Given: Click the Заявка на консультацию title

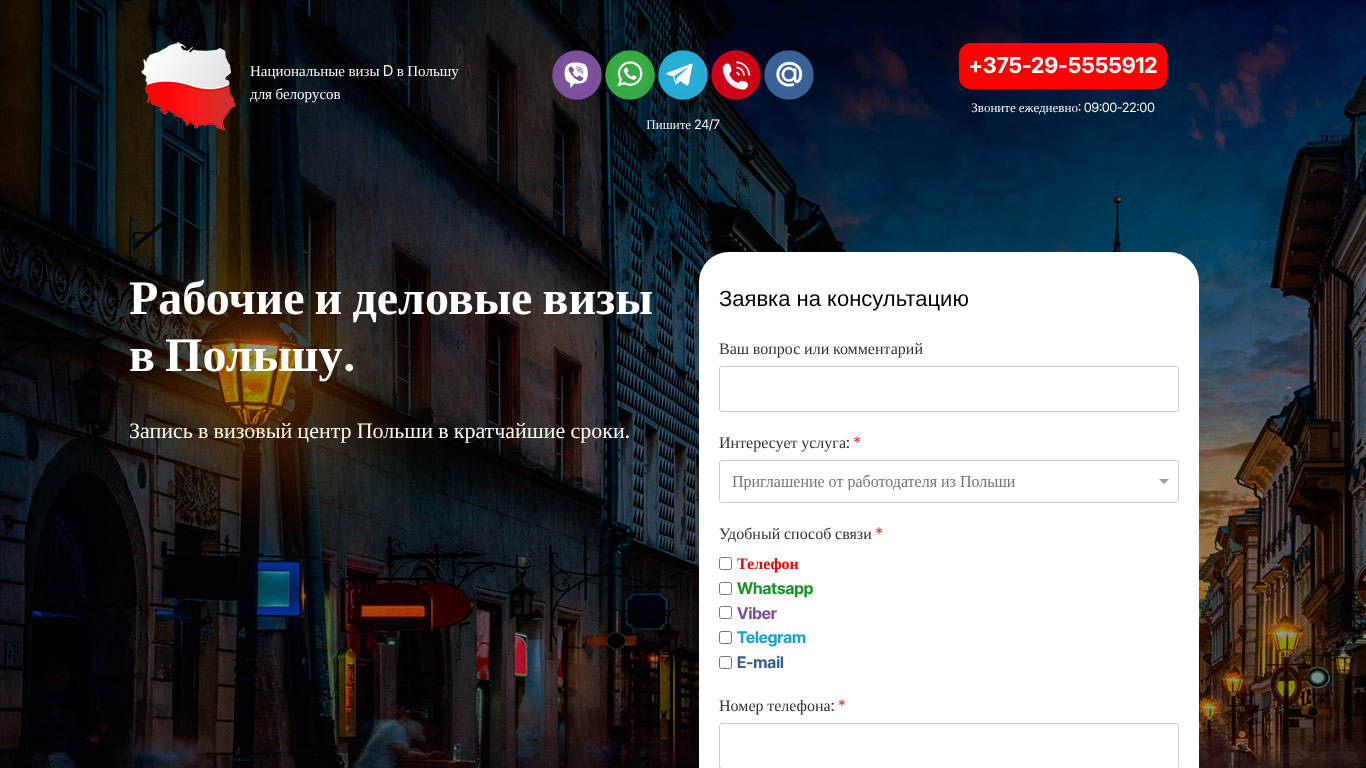Looking at the screenshot, I should 844,299.
